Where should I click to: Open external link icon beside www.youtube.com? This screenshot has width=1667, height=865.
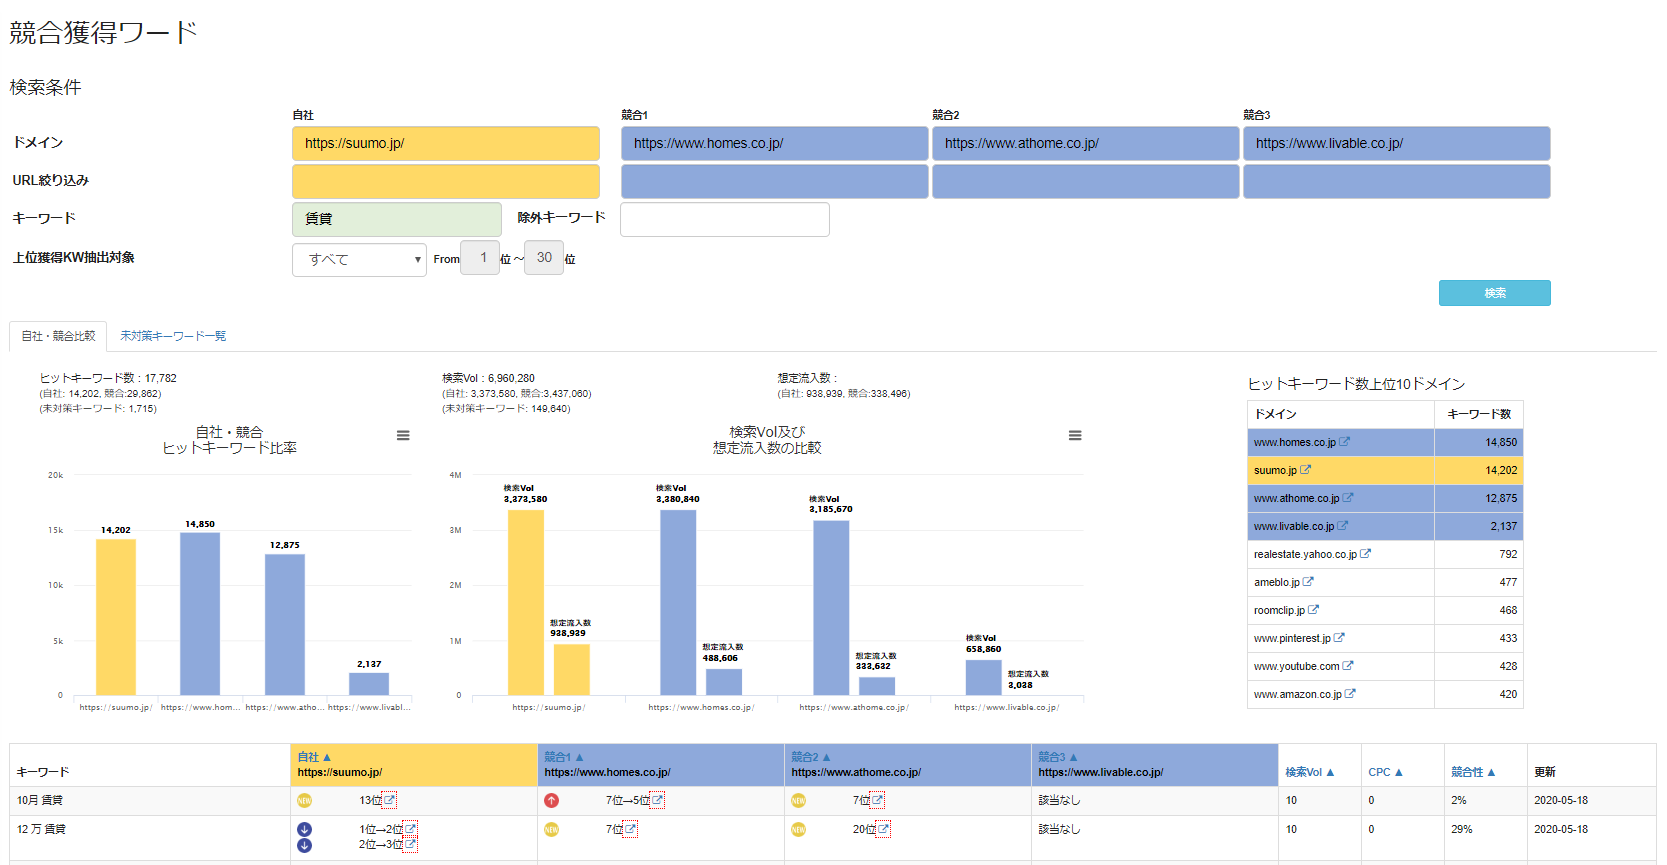(1348, 665)
